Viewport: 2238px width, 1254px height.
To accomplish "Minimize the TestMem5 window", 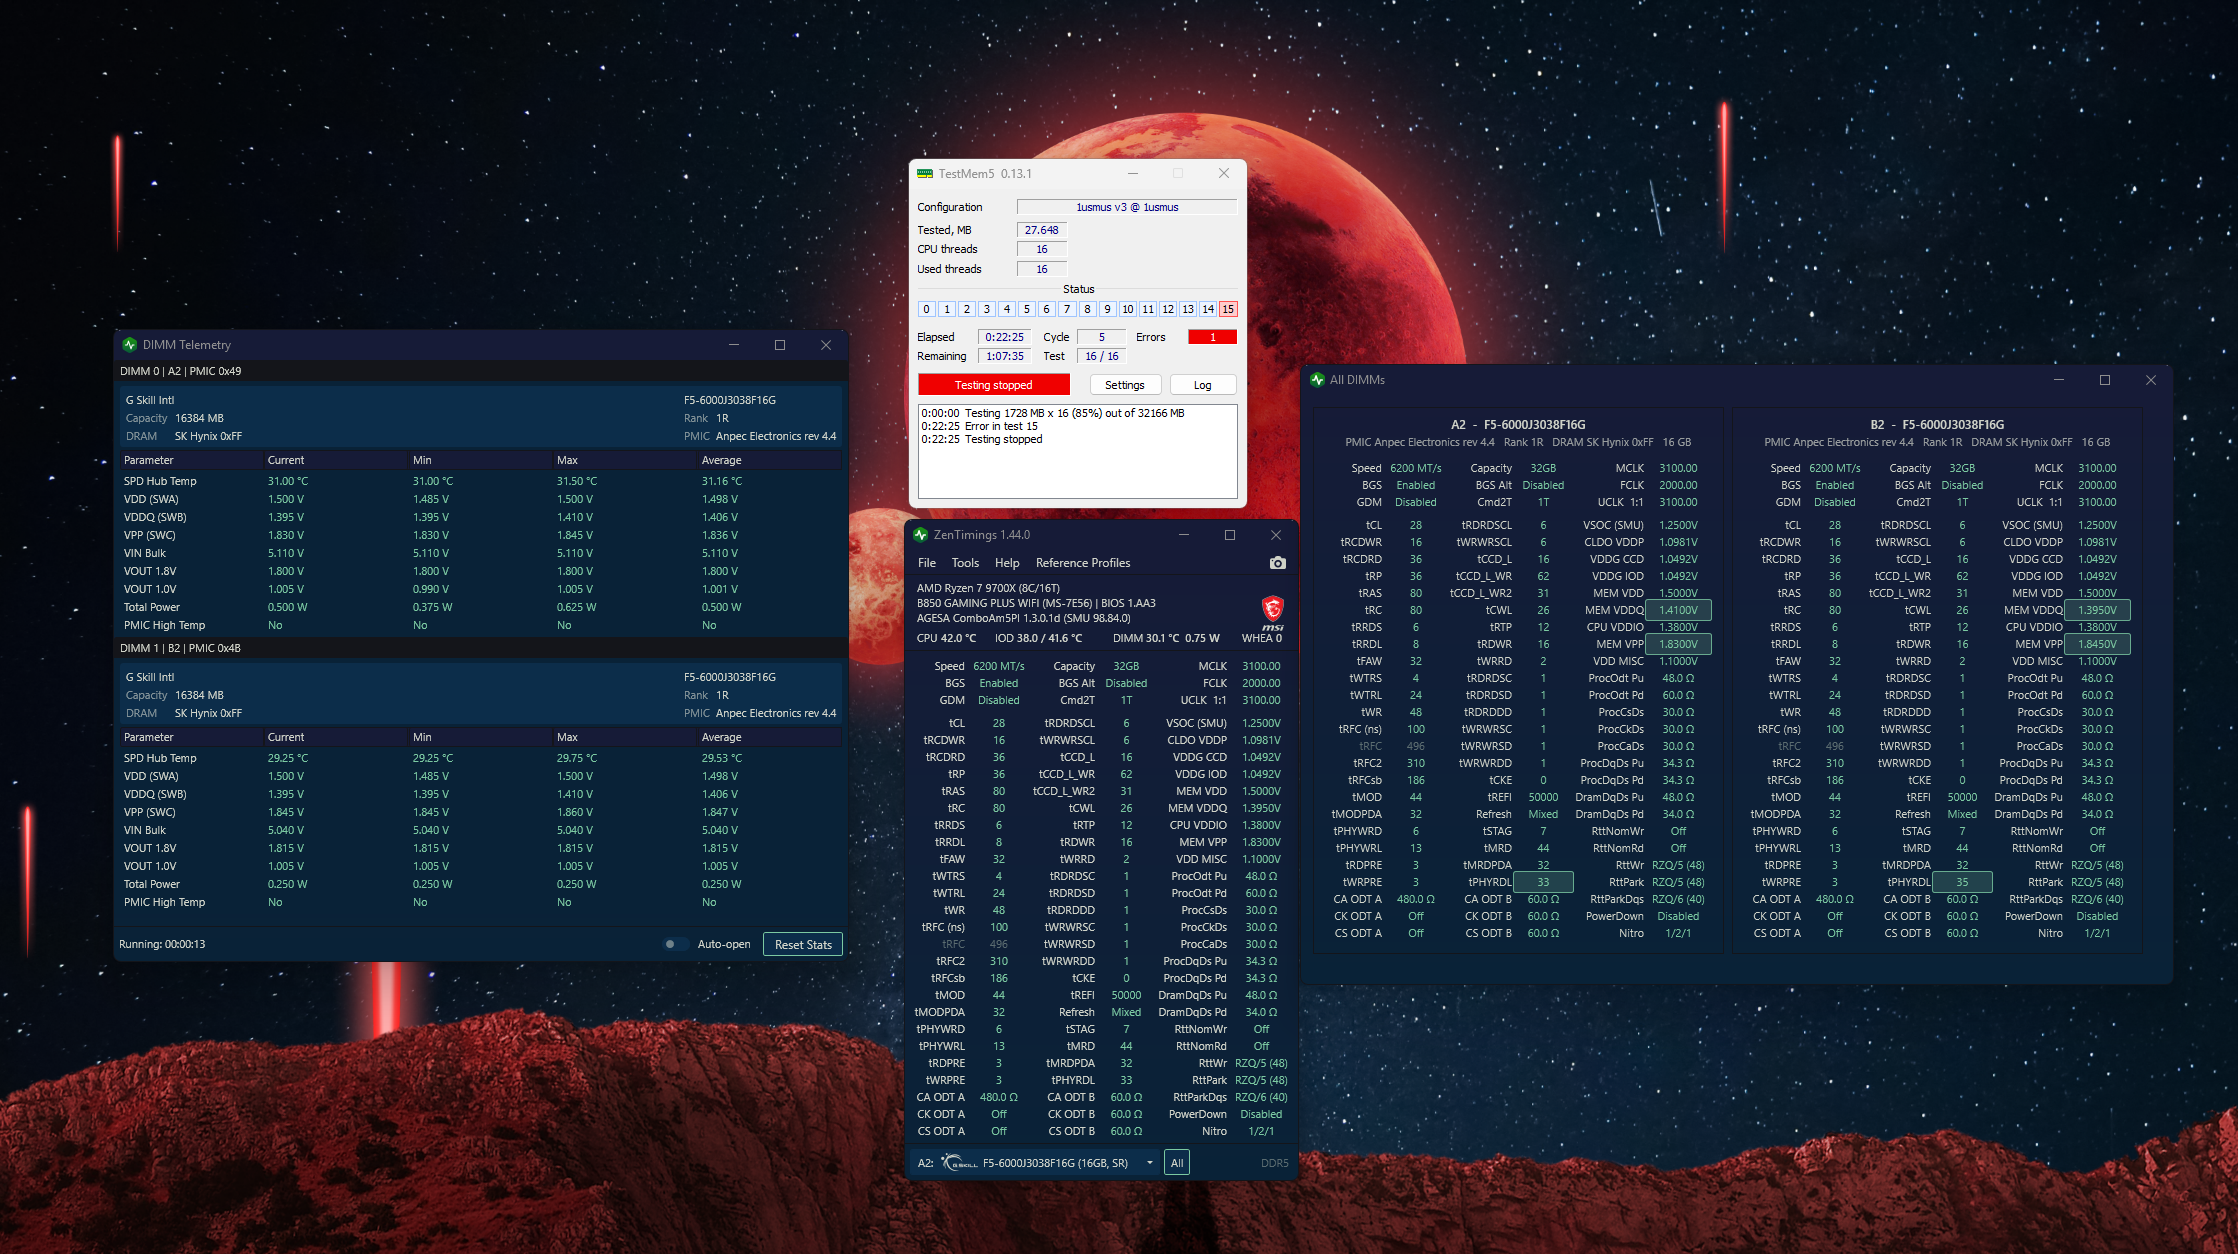I will click(1133, 173).
